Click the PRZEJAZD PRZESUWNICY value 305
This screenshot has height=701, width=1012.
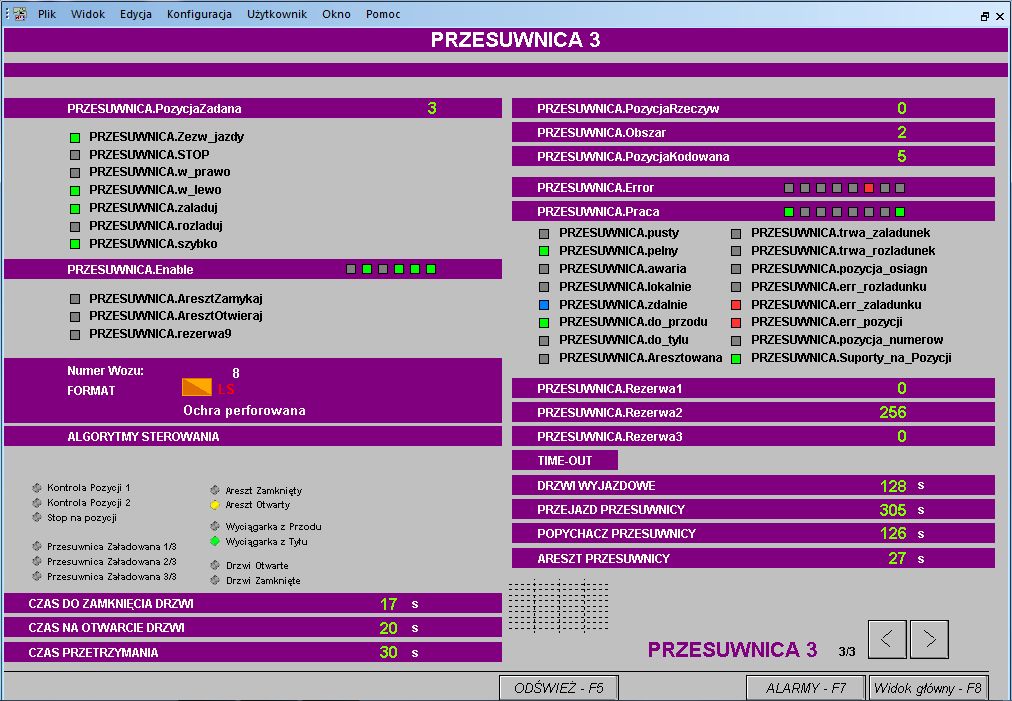pyautogui.click(x=893, y=510)
